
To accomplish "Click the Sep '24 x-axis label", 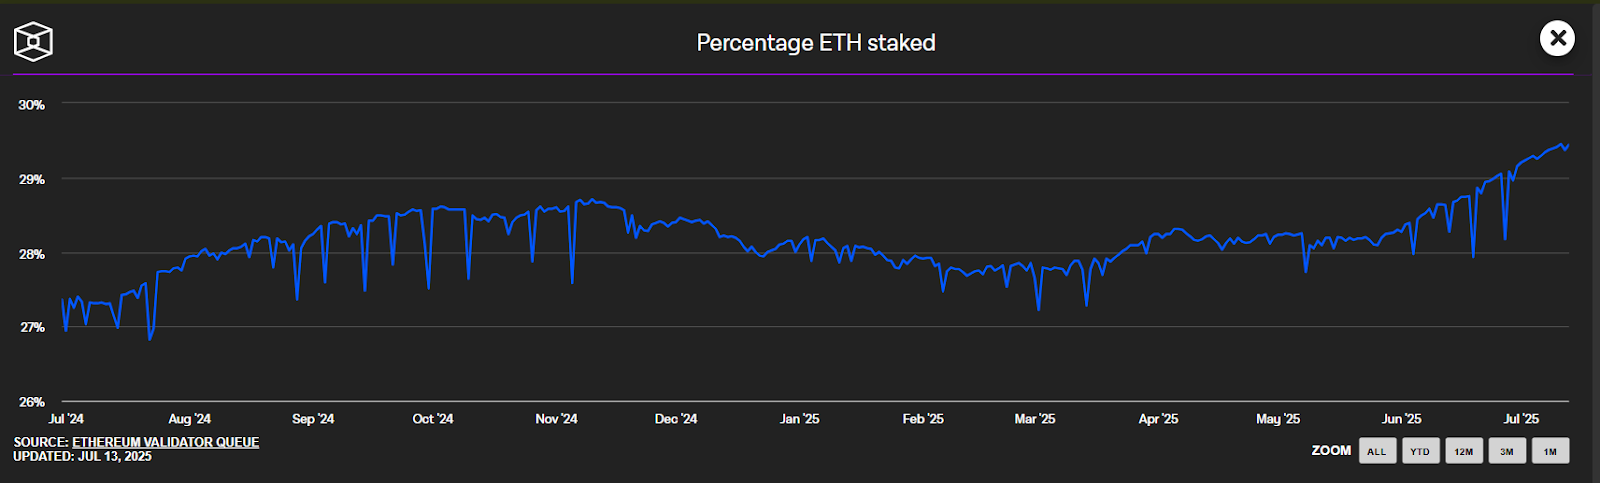I will tap(313, 419).
